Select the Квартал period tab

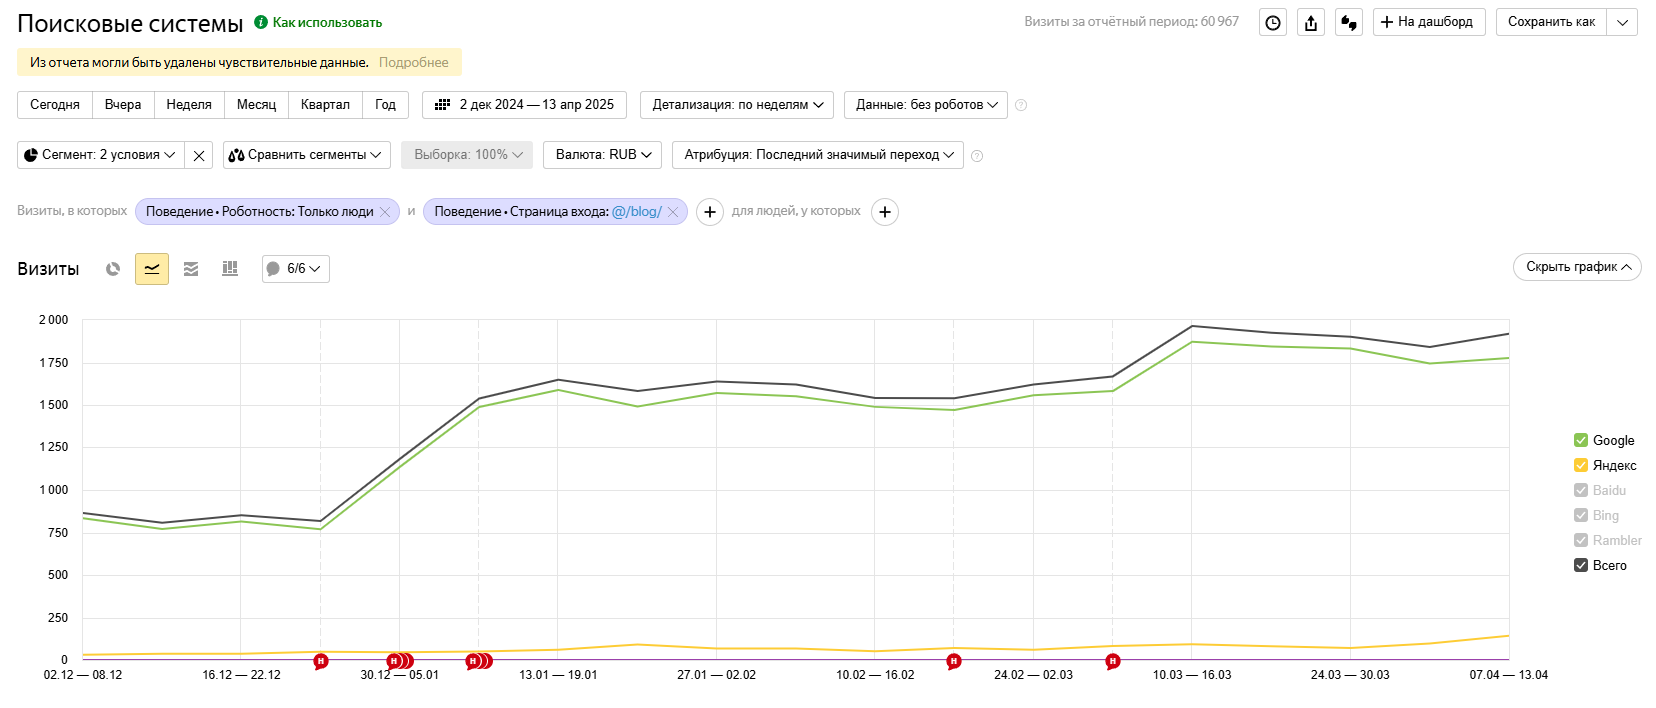click(x=325, y=105)
